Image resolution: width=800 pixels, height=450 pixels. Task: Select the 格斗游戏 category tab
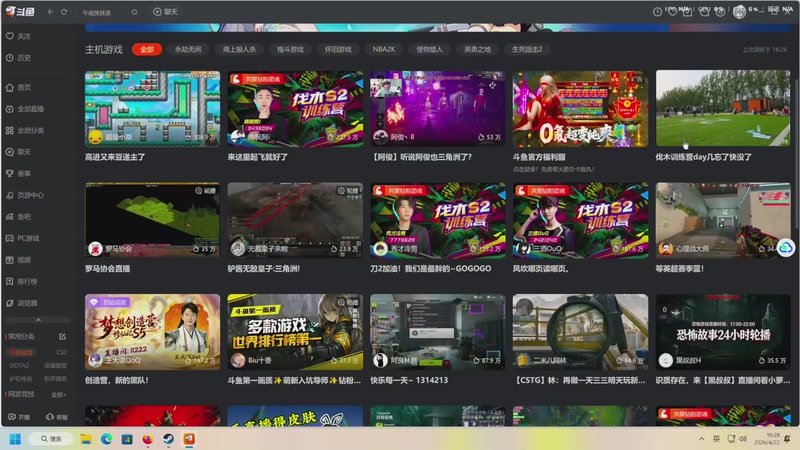coord(290,49)
